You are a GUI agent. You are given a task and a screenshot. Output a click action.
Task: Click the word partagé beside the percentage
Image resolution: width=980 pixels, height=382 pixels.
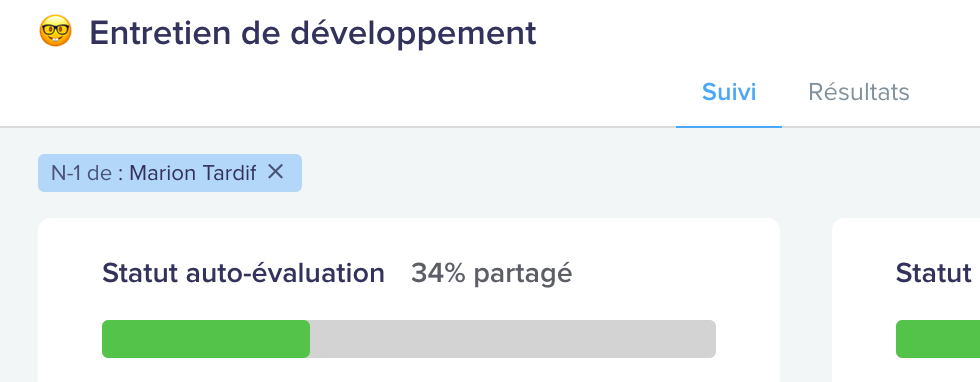pos(522,274)
